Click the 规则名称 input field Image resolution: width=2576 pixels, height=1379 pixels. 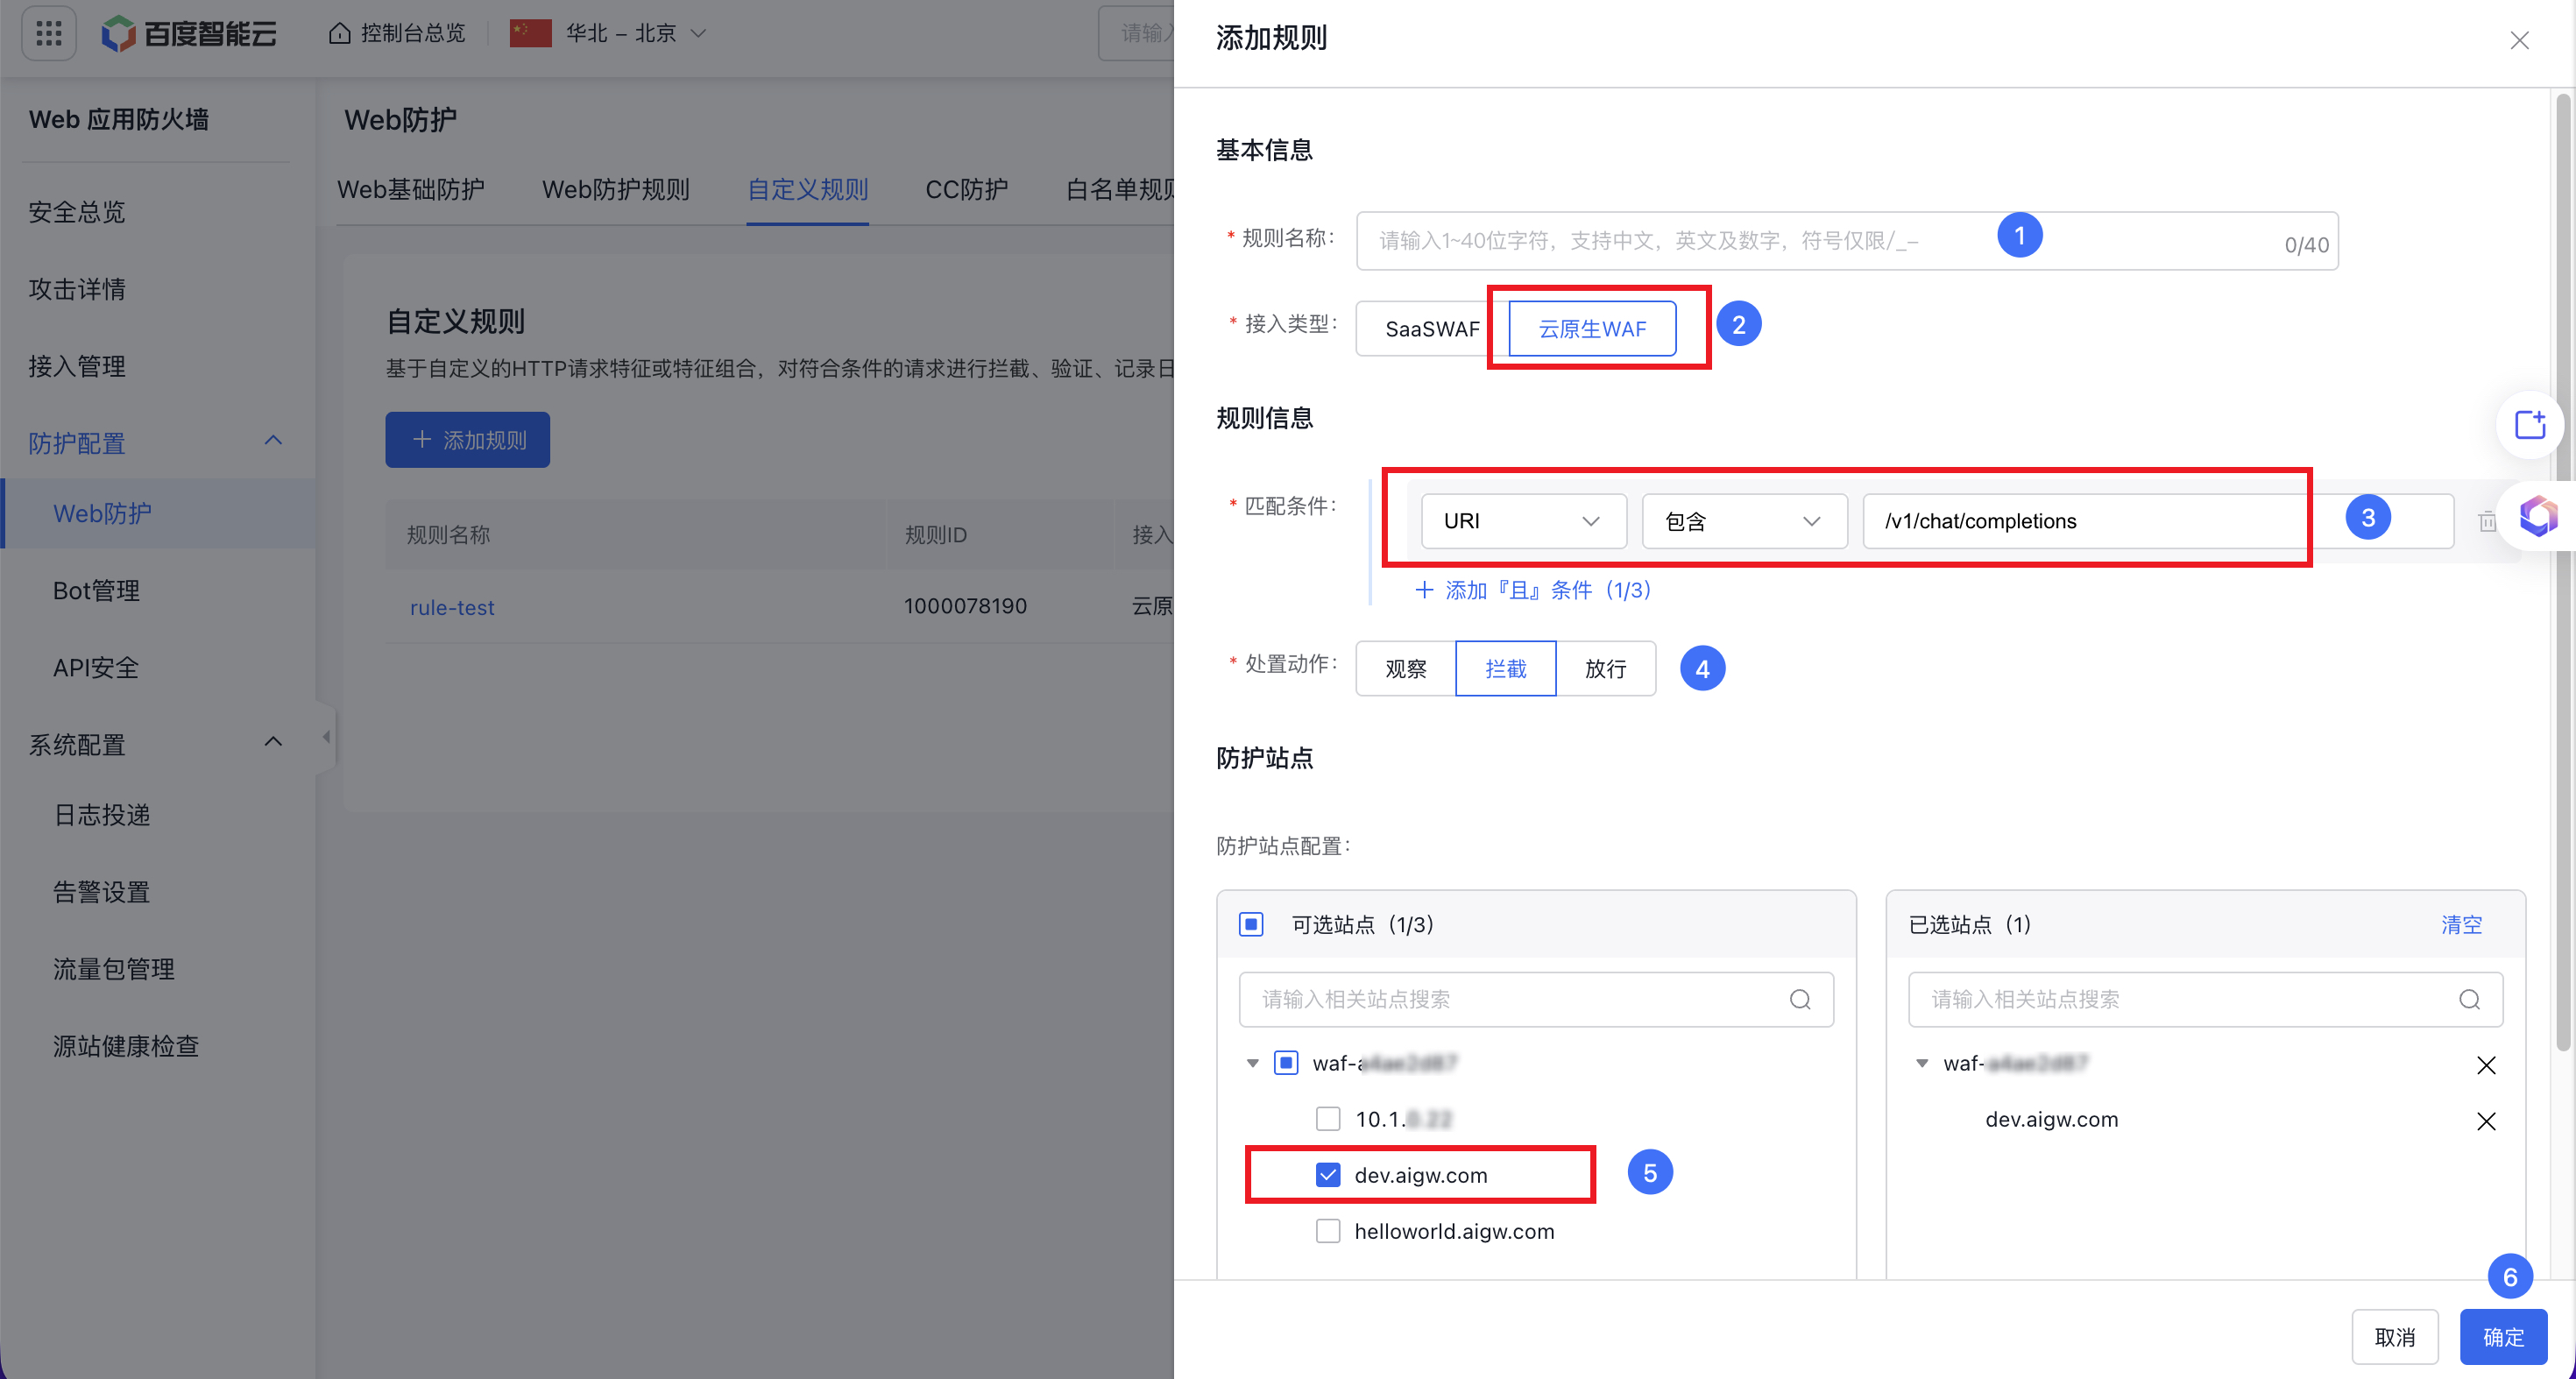1680,240
